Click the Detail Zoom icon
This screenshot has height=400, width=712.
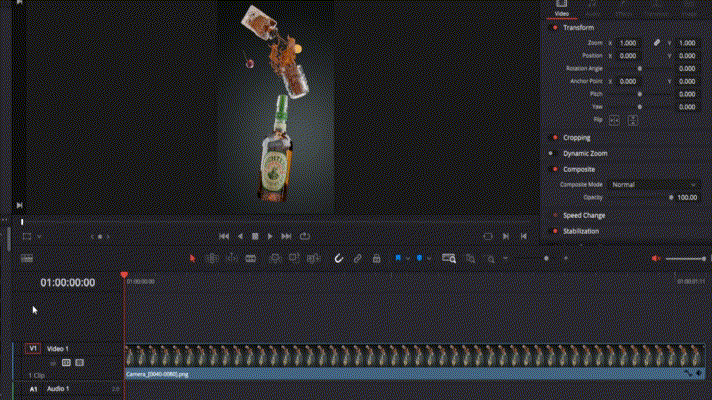click(x=470, y=258)
